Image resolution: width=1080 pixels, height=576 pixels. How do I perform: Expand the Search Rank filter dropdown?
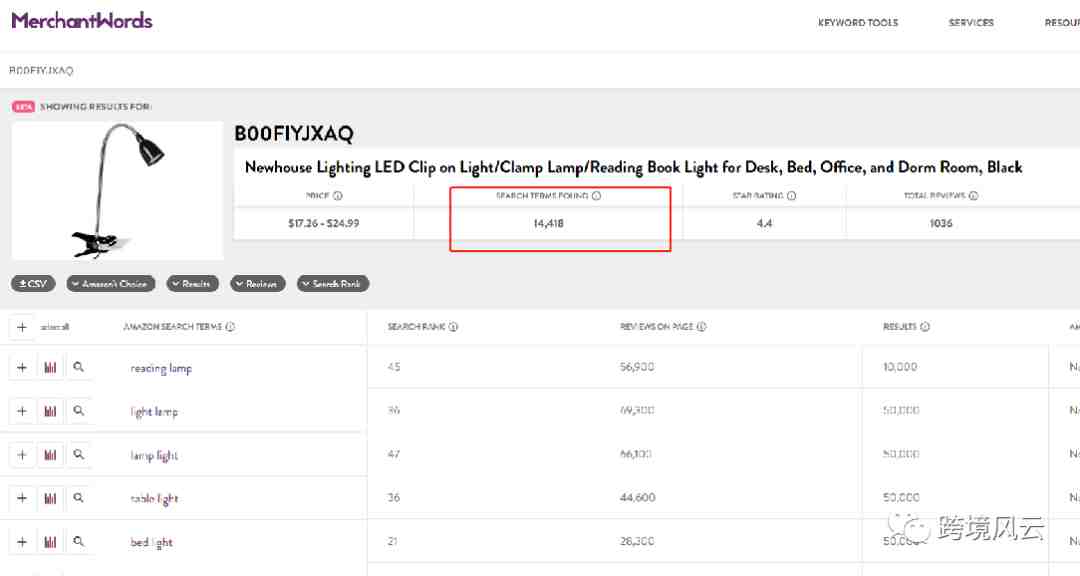pyautogui.click(x=333, y=284)
